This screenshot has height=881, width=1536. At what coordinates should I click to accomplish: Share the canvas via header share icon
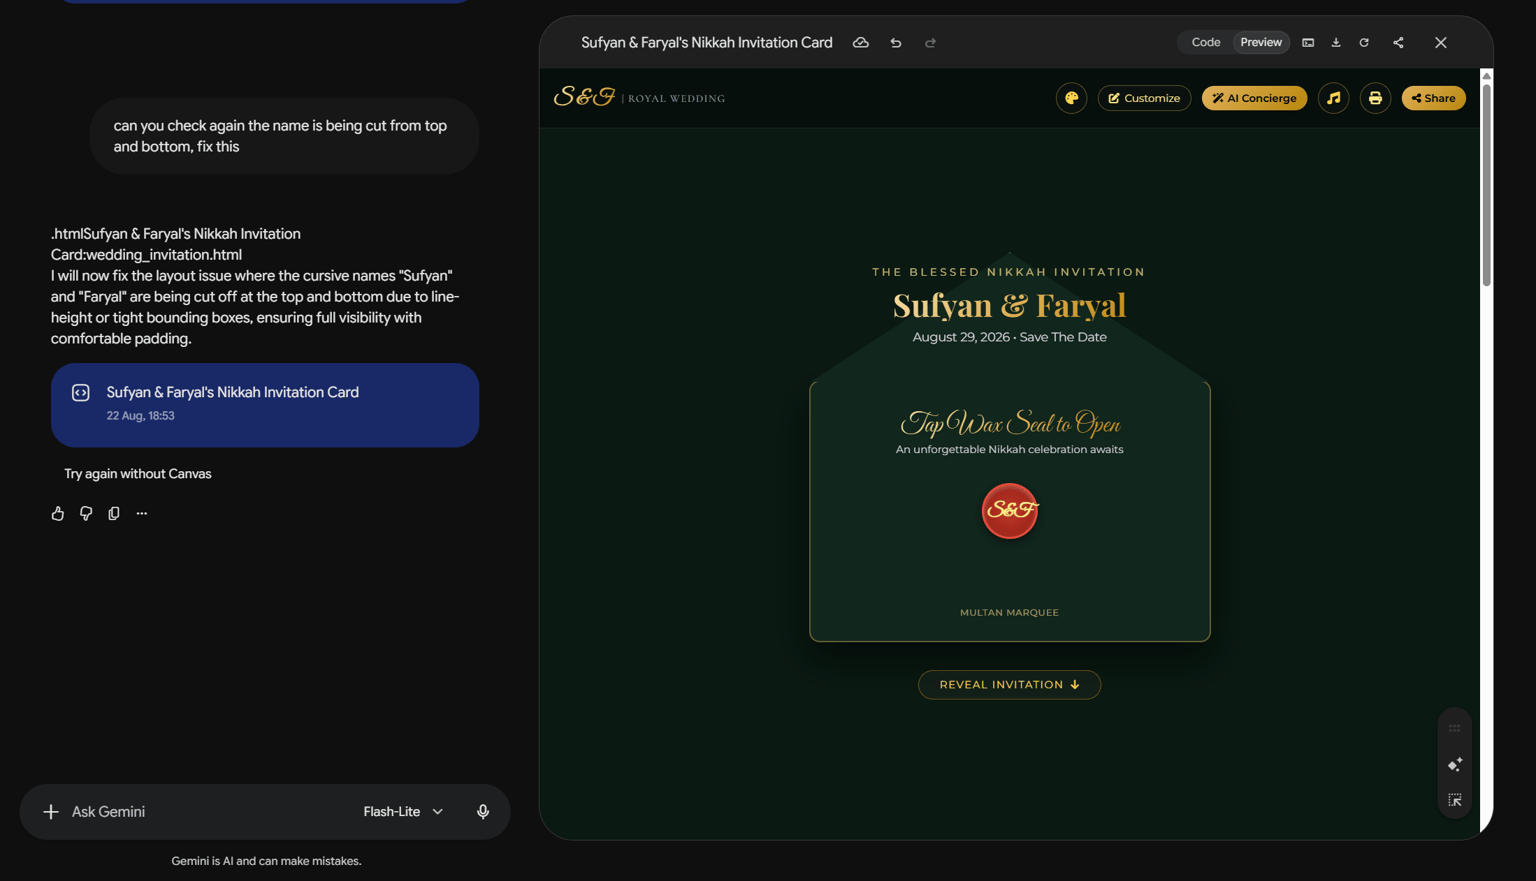point(1398,43)
